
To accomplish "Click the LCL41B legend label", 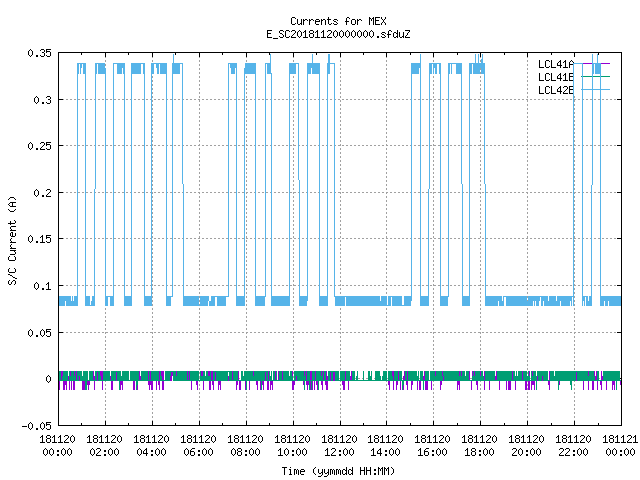I will click(556, 77).
